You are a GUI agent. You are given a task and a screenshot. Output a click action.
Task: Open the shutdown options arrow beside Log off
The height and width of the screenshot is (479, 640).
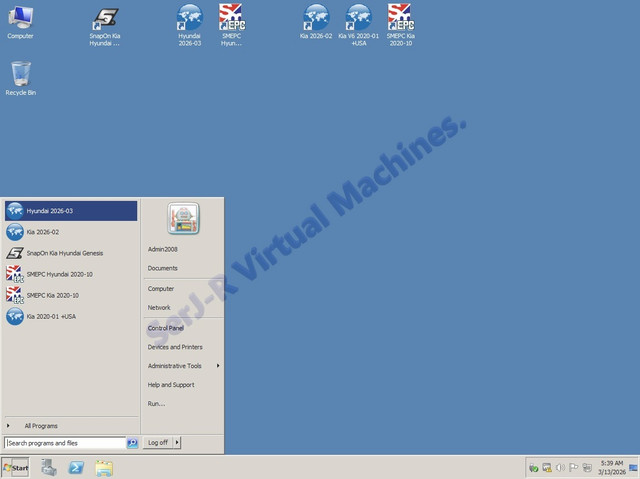[177, 443]
